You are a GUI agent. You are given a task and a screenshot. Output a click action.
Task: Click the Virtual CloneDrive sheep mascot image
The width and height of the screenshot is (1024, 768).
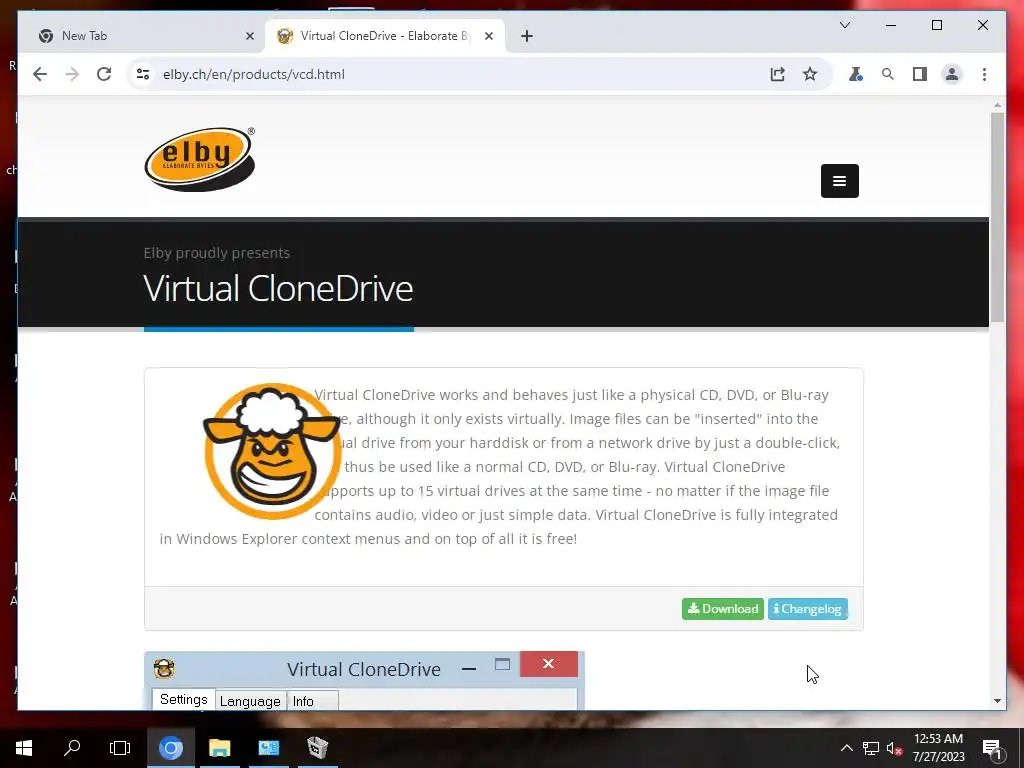pyautogui.click(x=271, y=451)
